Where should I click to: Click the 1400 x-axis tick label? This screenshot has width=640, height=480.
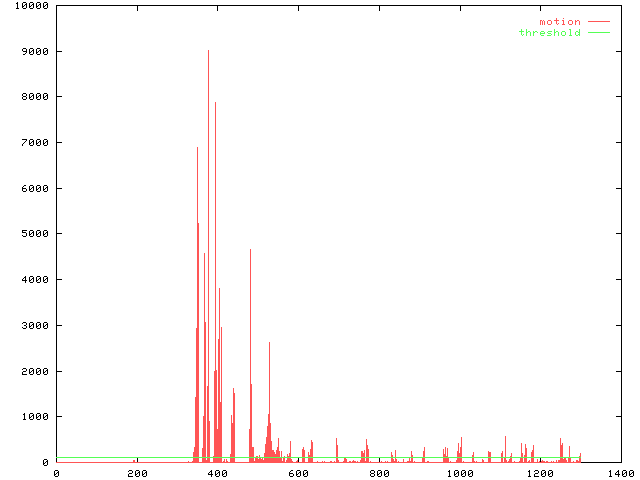click(621, 473)
